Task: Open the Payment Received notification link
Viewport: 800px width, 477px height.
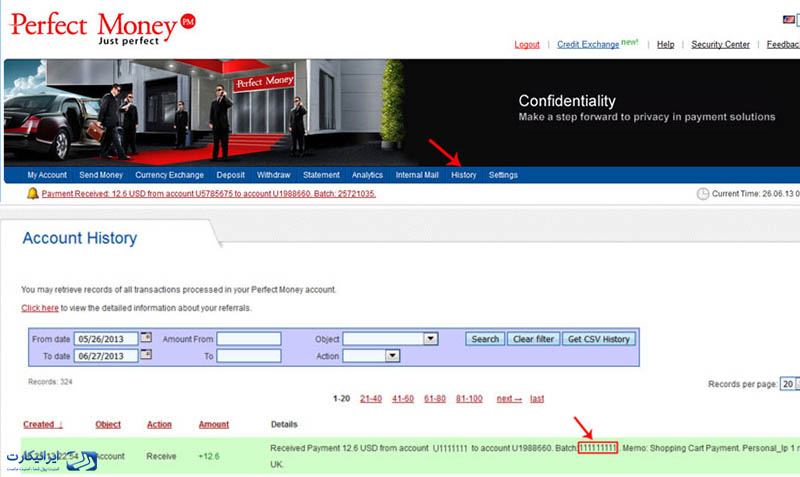Action: (209, 194)
